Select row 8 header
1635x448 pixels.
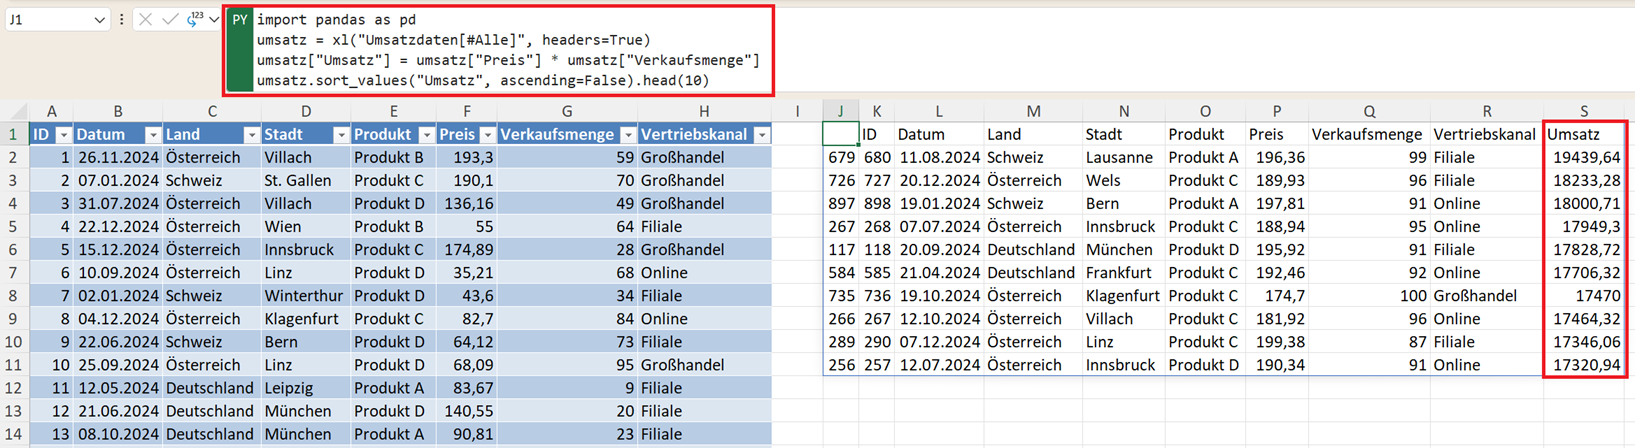pos(13,296)
